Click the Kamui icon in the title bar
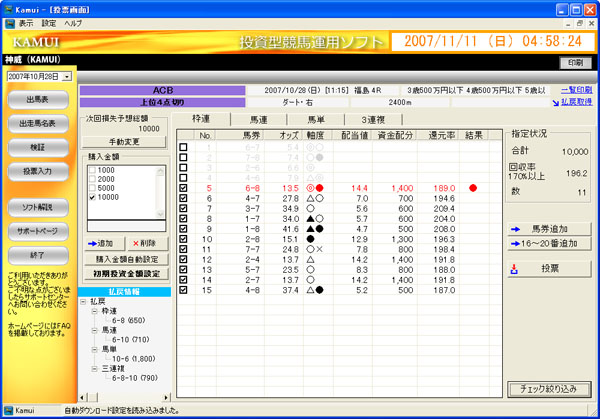 9,7
